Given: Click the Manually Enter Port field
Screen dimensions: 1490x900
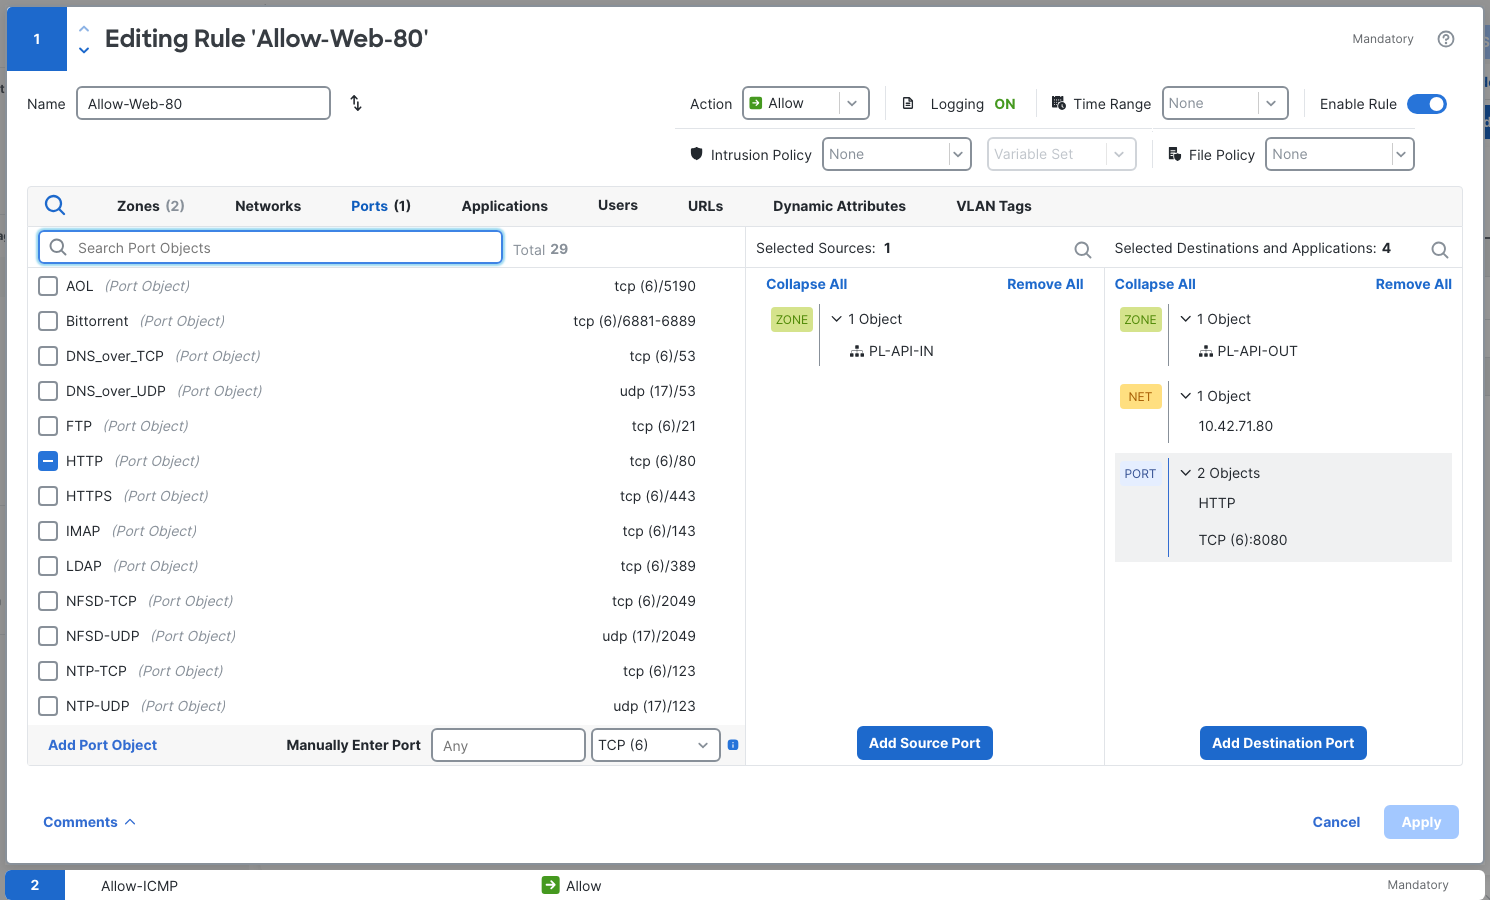Looking at the screenshot, I should 508,745.
